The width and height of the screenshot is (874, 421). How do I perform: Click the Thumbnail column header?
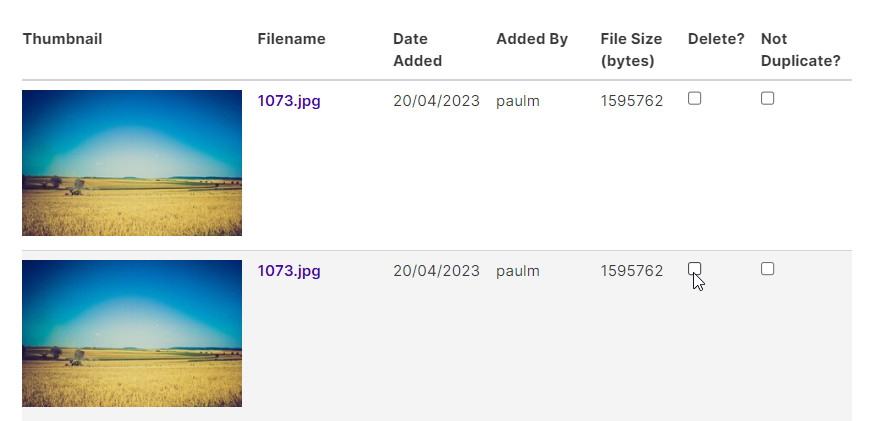[62, 39]
